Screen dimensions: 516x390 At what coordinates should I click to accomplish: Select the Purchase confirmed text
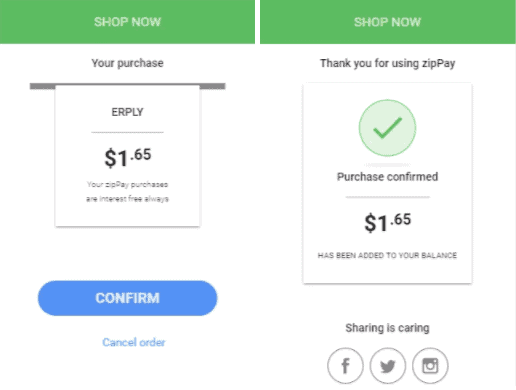point(387,177)
